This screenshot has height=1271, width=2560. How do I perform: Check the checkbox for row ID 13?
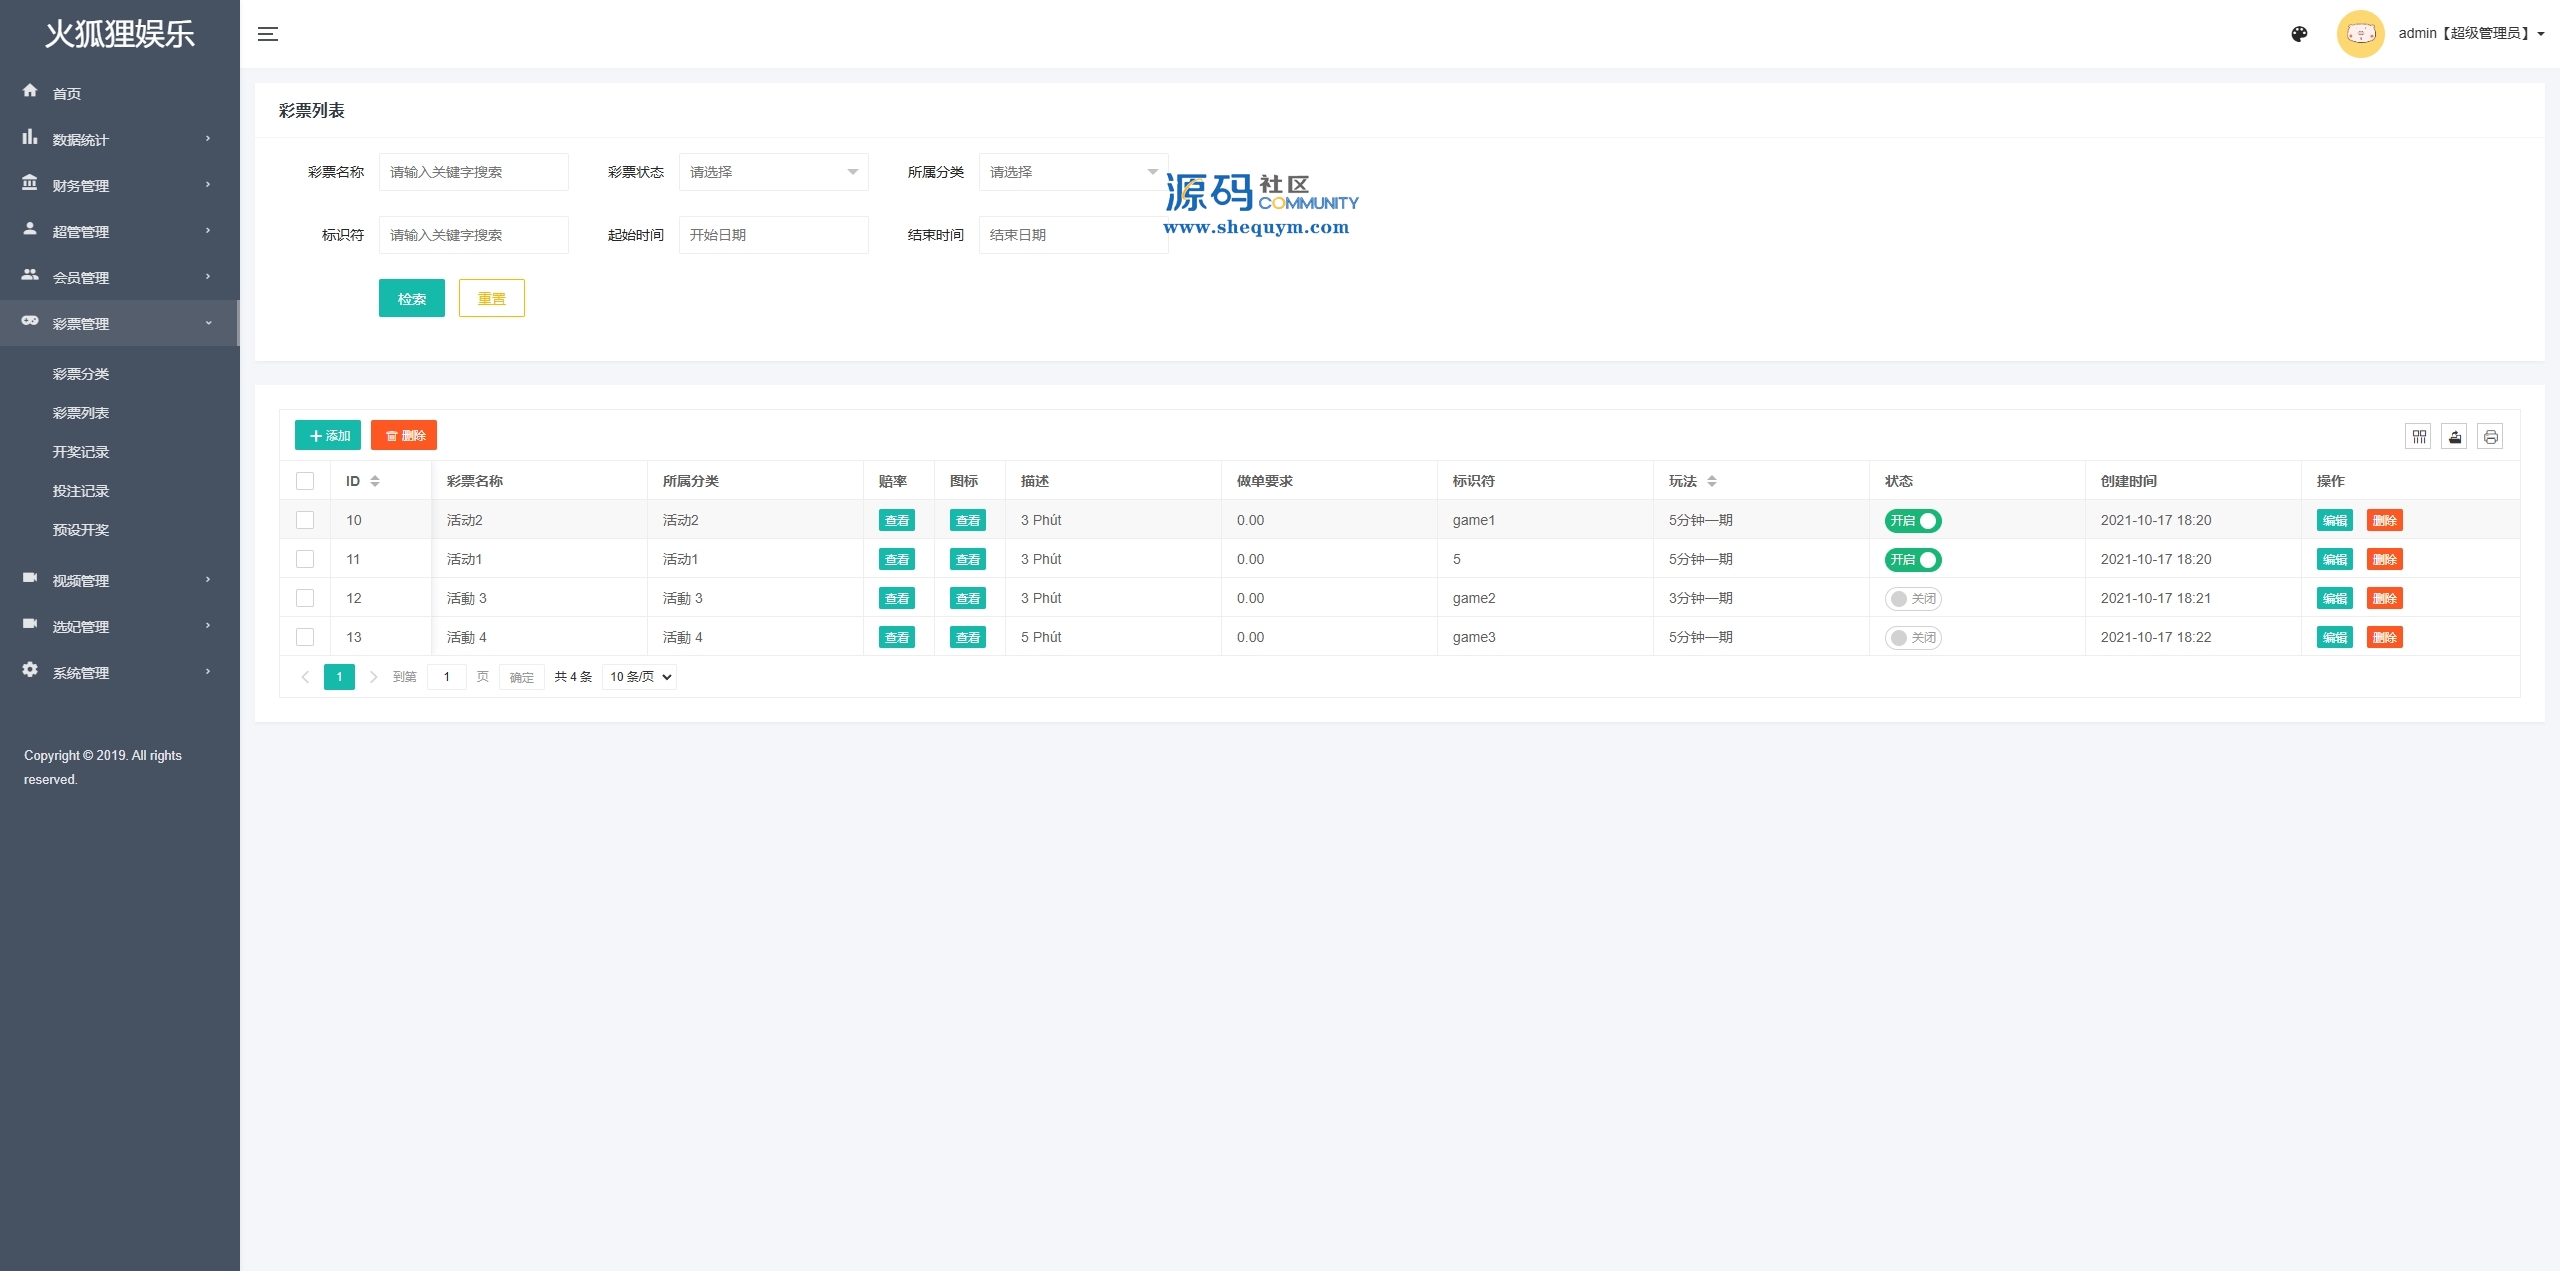pos(305,637)
